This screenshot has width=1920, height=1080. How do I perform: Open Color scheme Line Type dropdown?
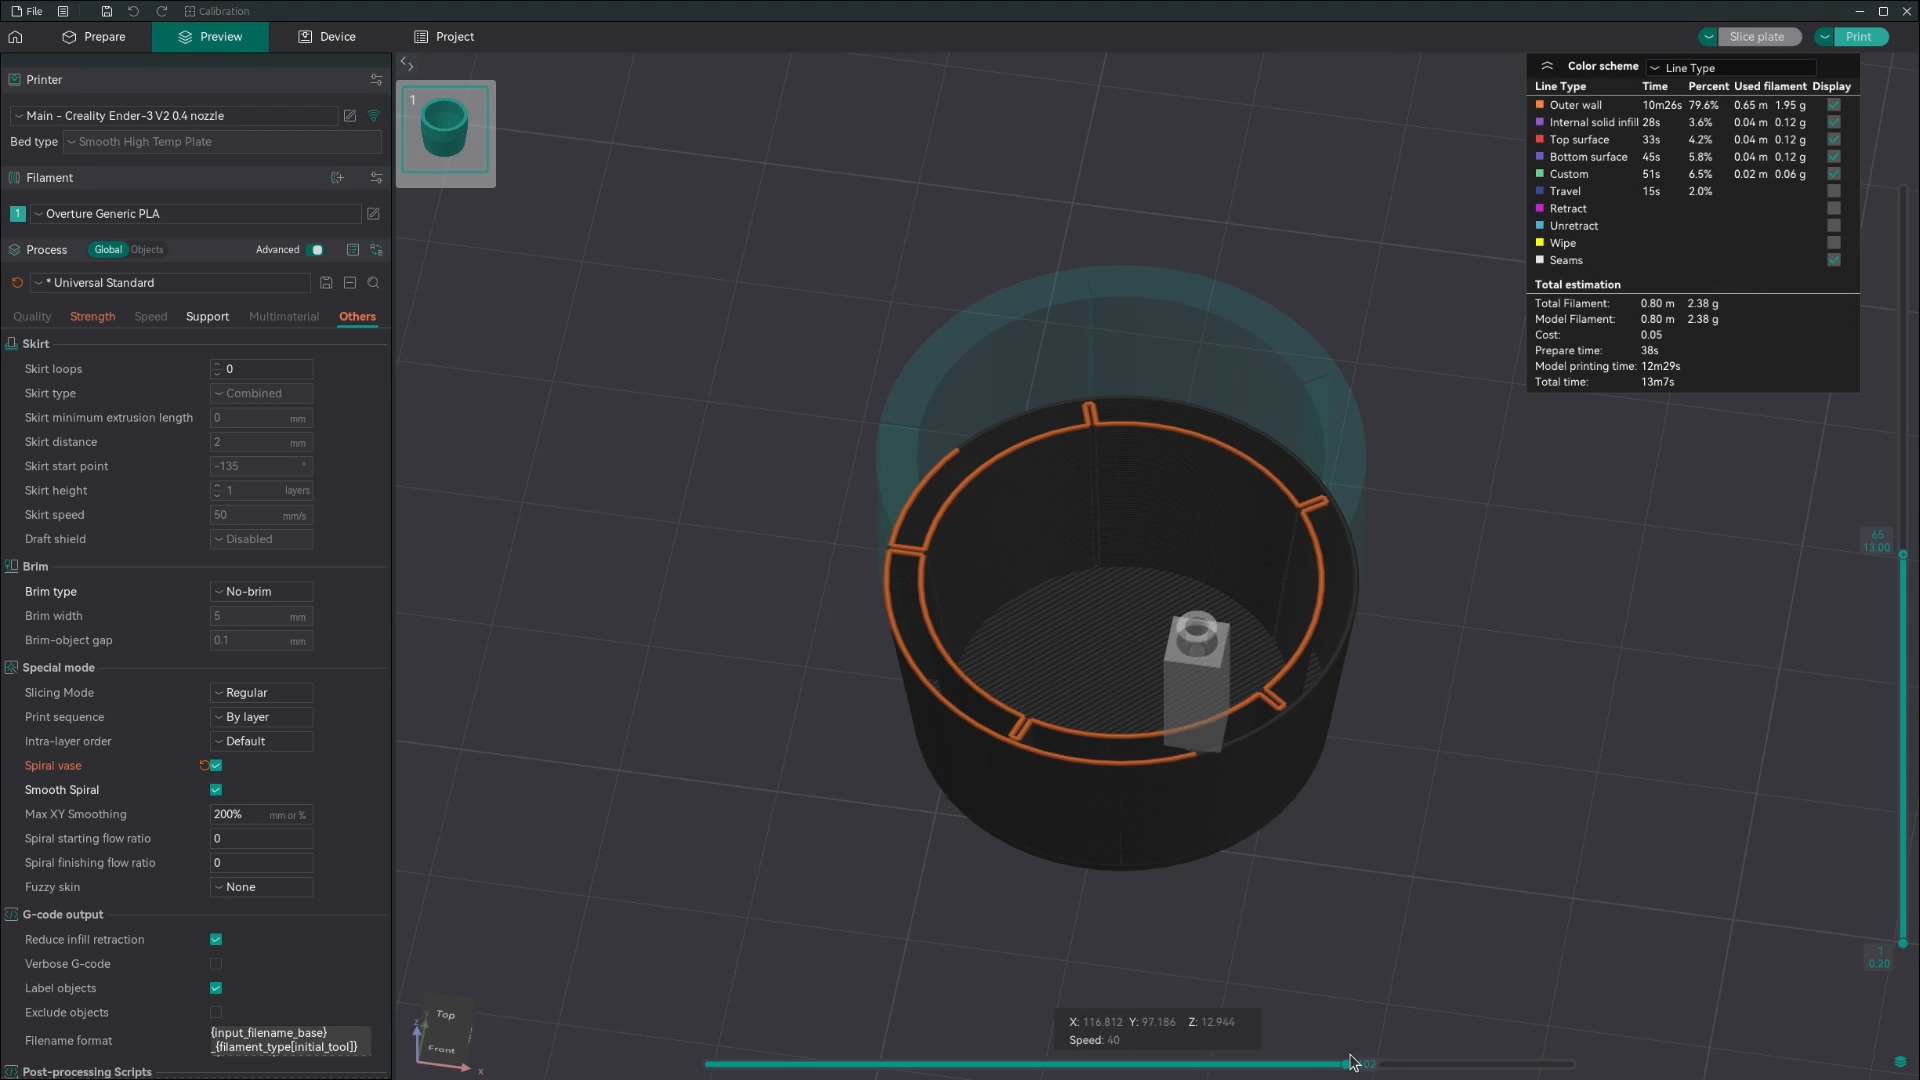(x=1730, y=68)
